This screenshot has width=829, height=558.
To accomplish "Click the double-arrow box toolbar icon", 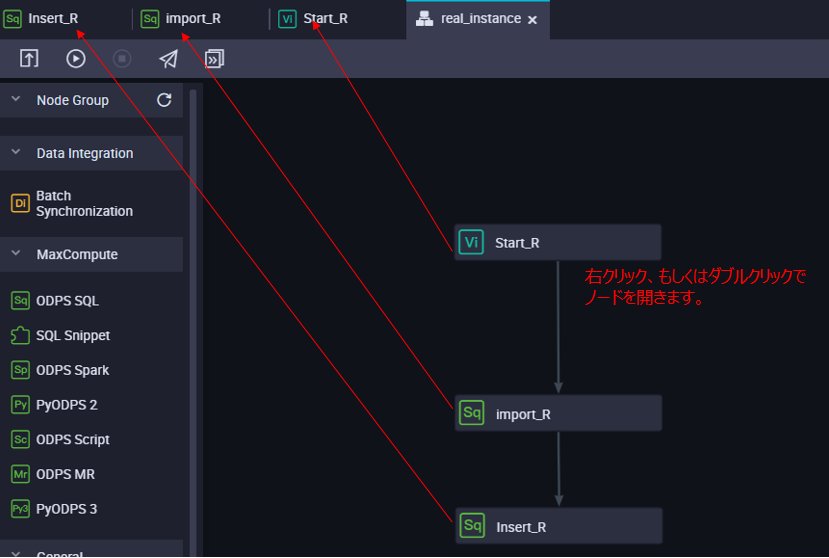I will click(x=214, y=58).
